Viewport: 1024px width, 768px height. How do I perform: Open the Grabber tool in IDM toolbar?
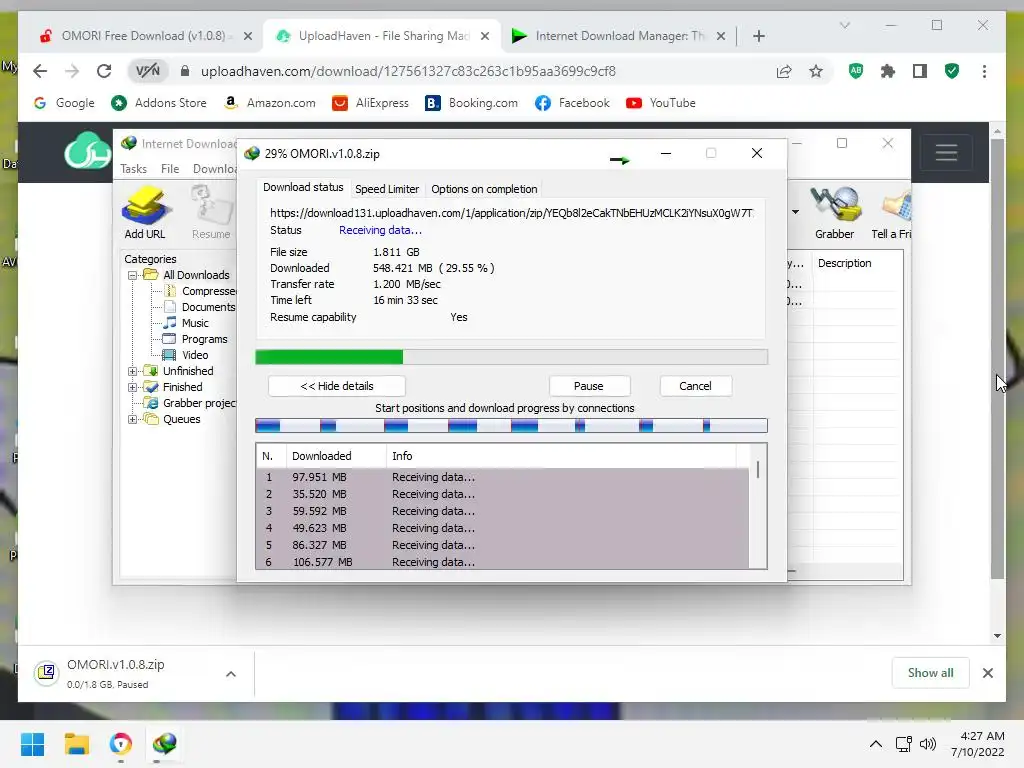(x=835, y=212)
